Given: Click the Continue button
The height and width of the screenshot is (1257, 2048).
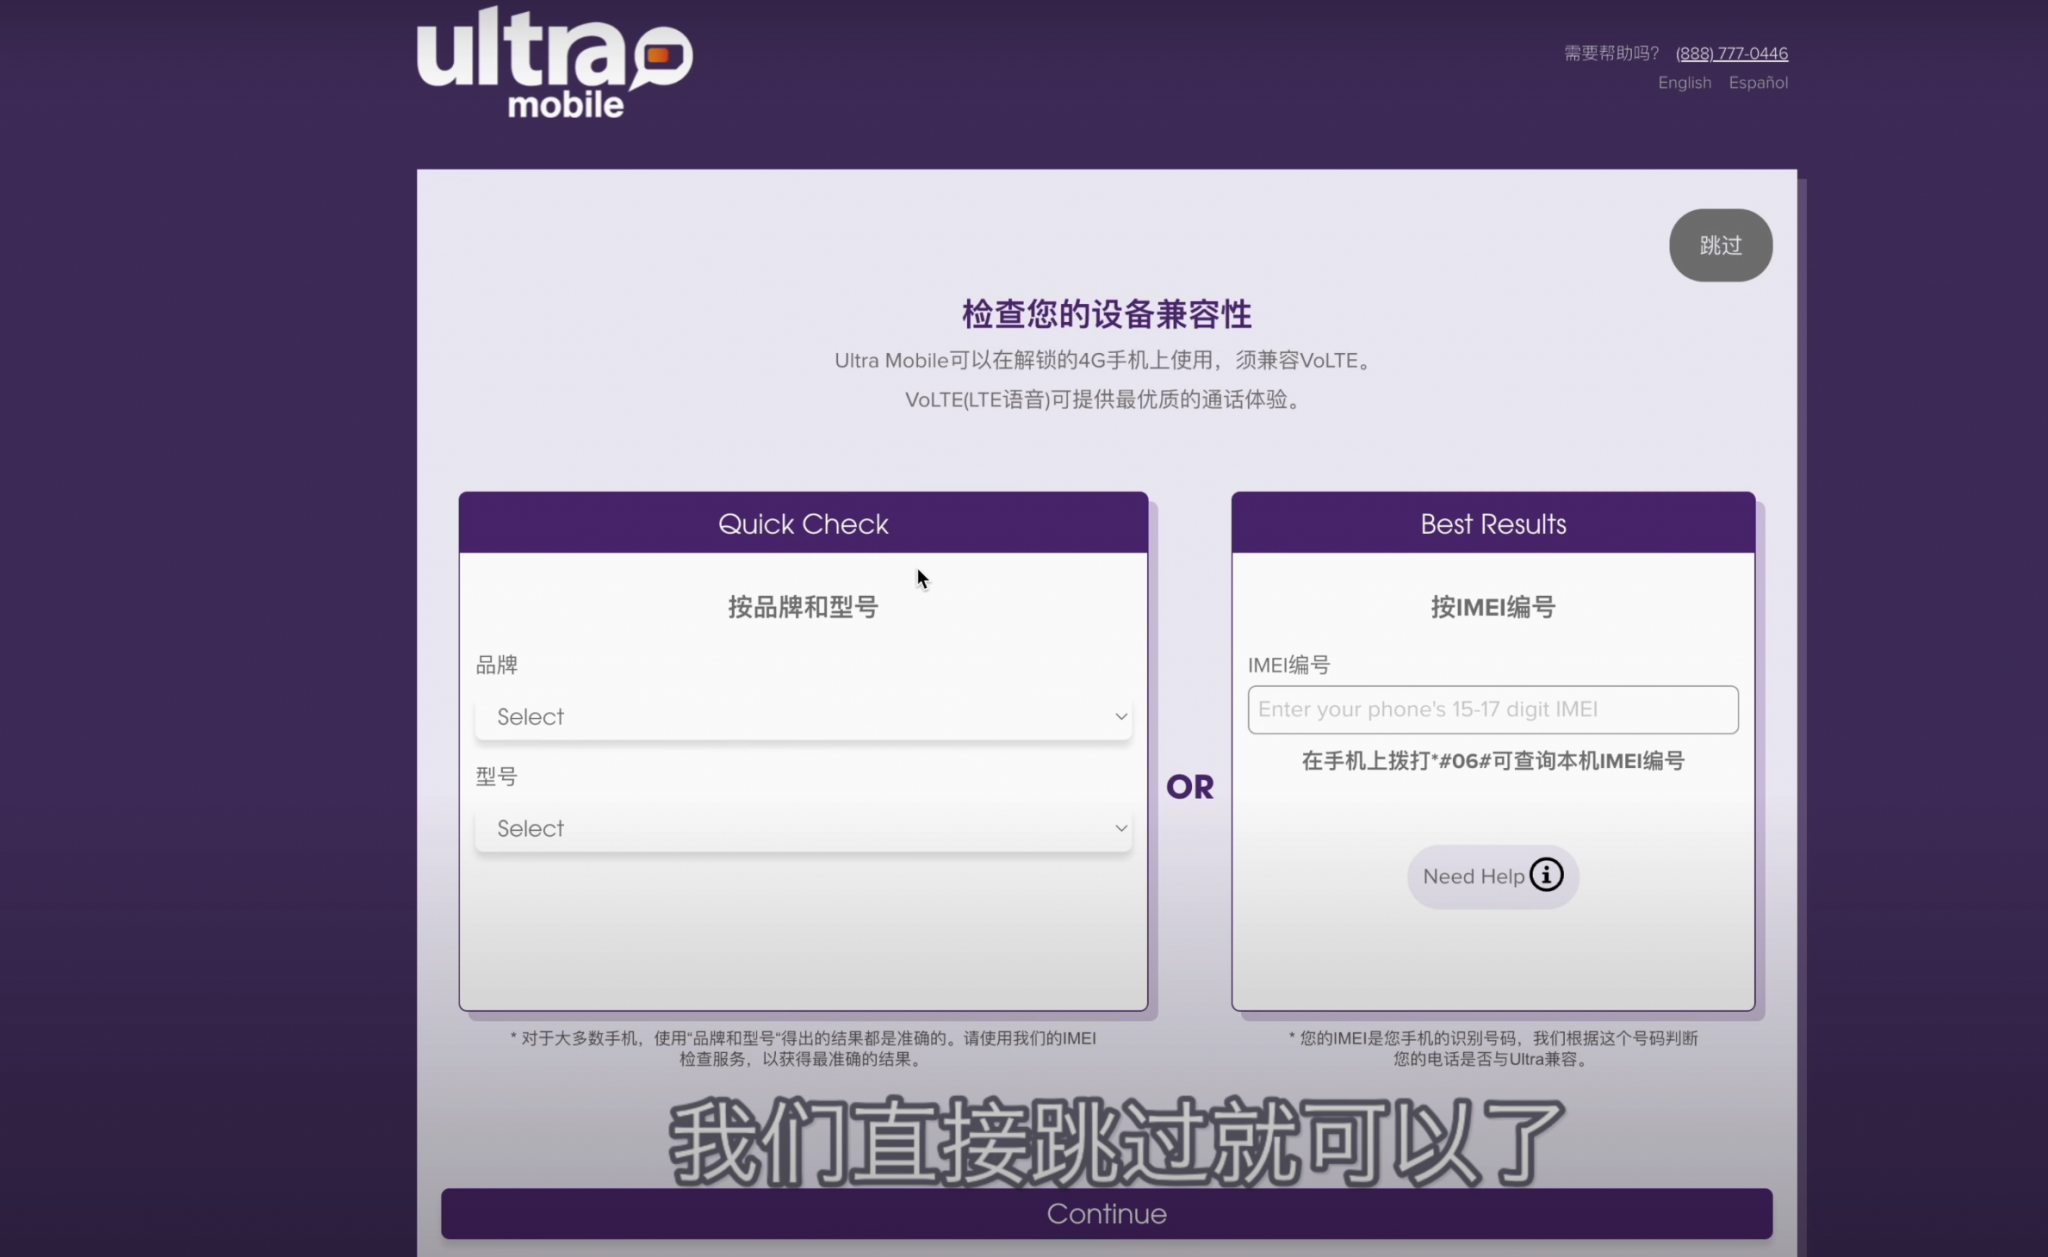Looking at the screenshot, I should point(1106,1213).
